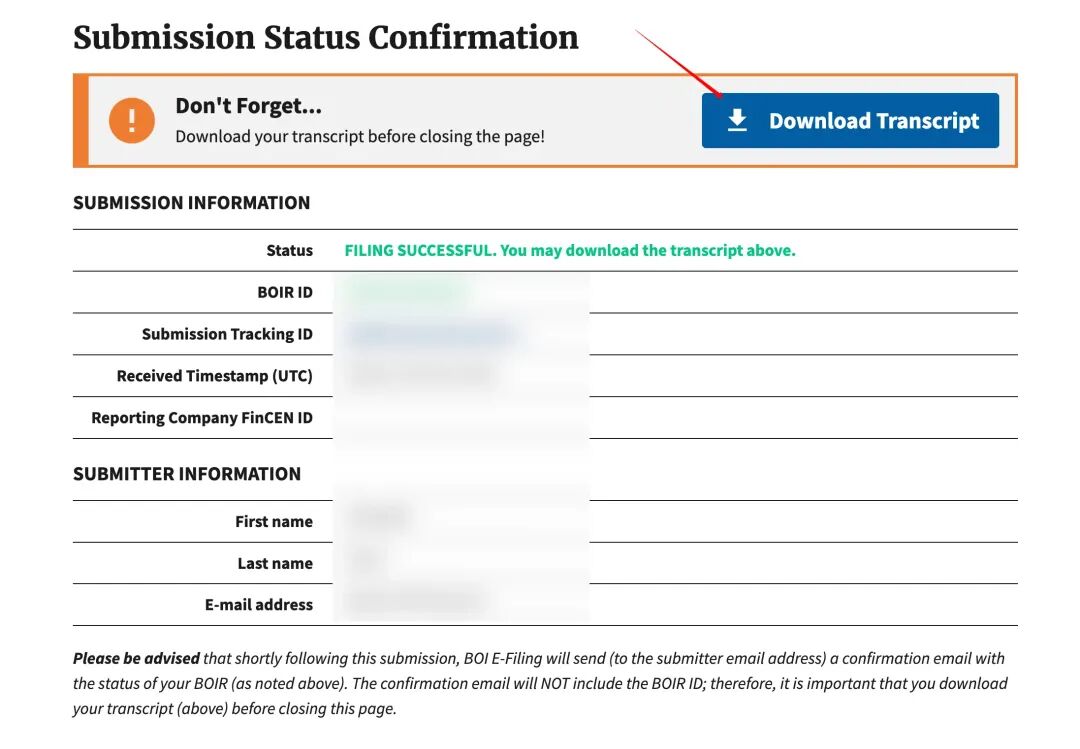Select the Last name label
The height and width of the screenshot is (749, 1080).
(275, 564)
